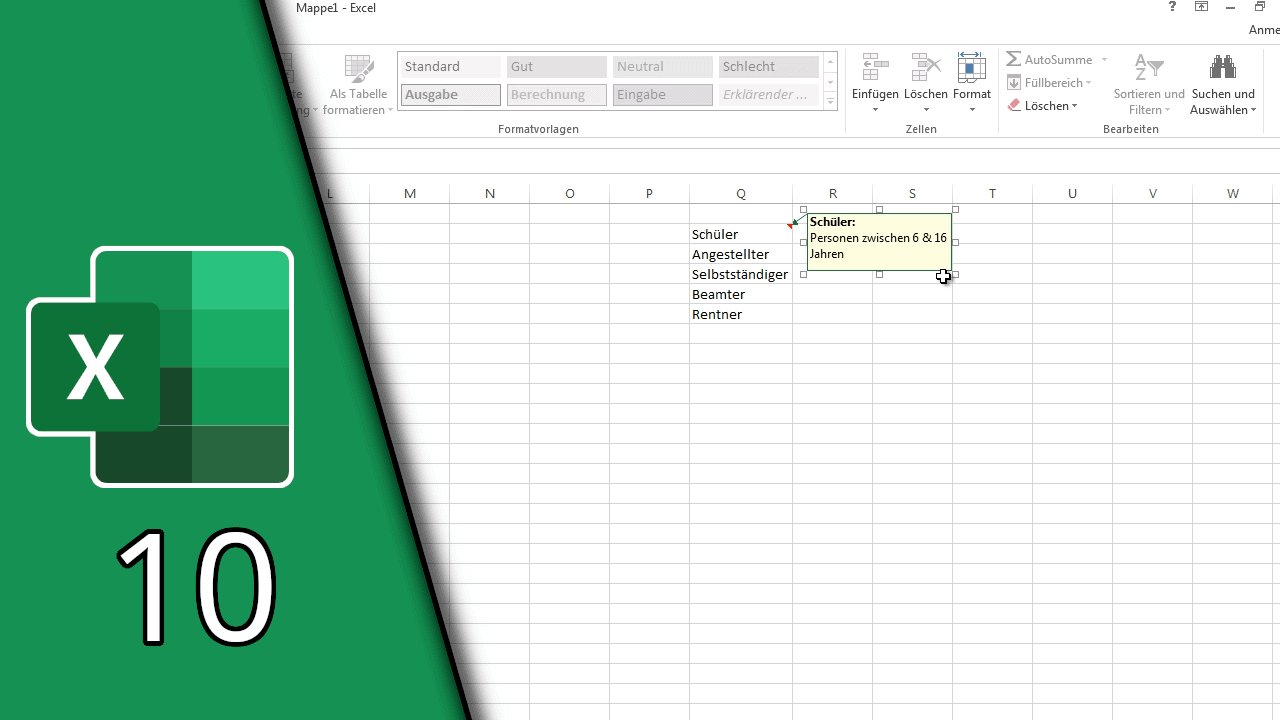Expand the Formatvorlagen gallery more arrow
This screenshot has height=720, width=1280.
(830, 100)
